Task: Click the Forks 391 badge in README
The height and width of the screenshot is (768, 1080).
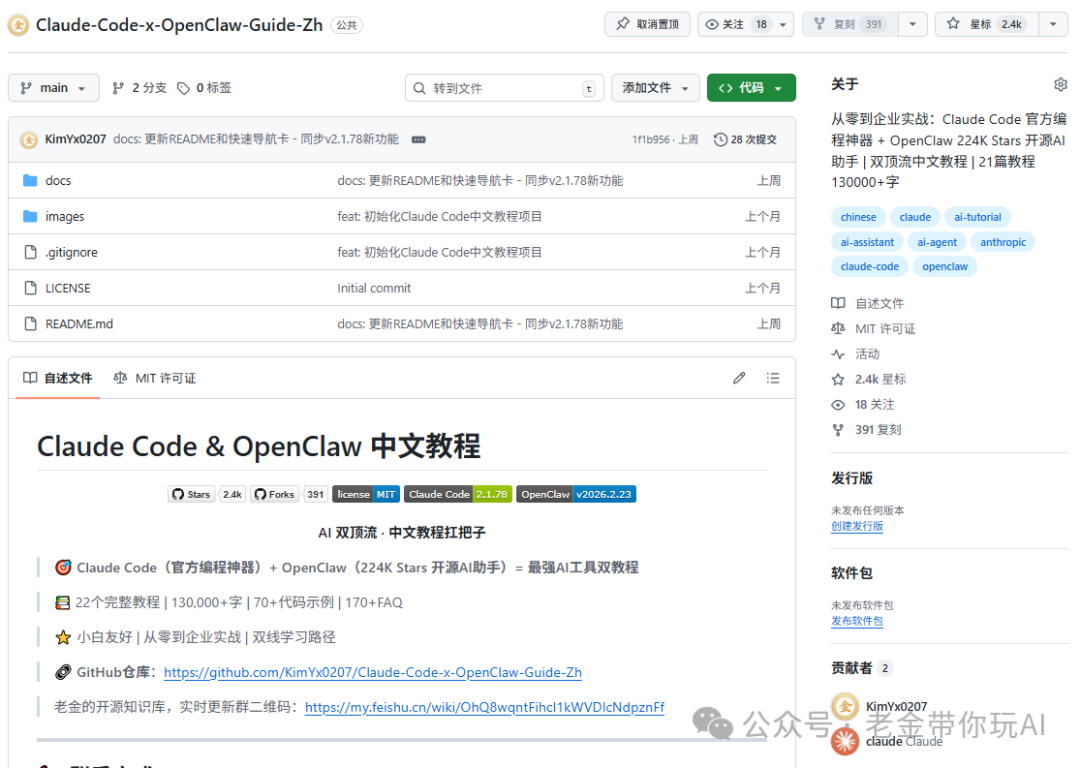Action: pos(289,494)
